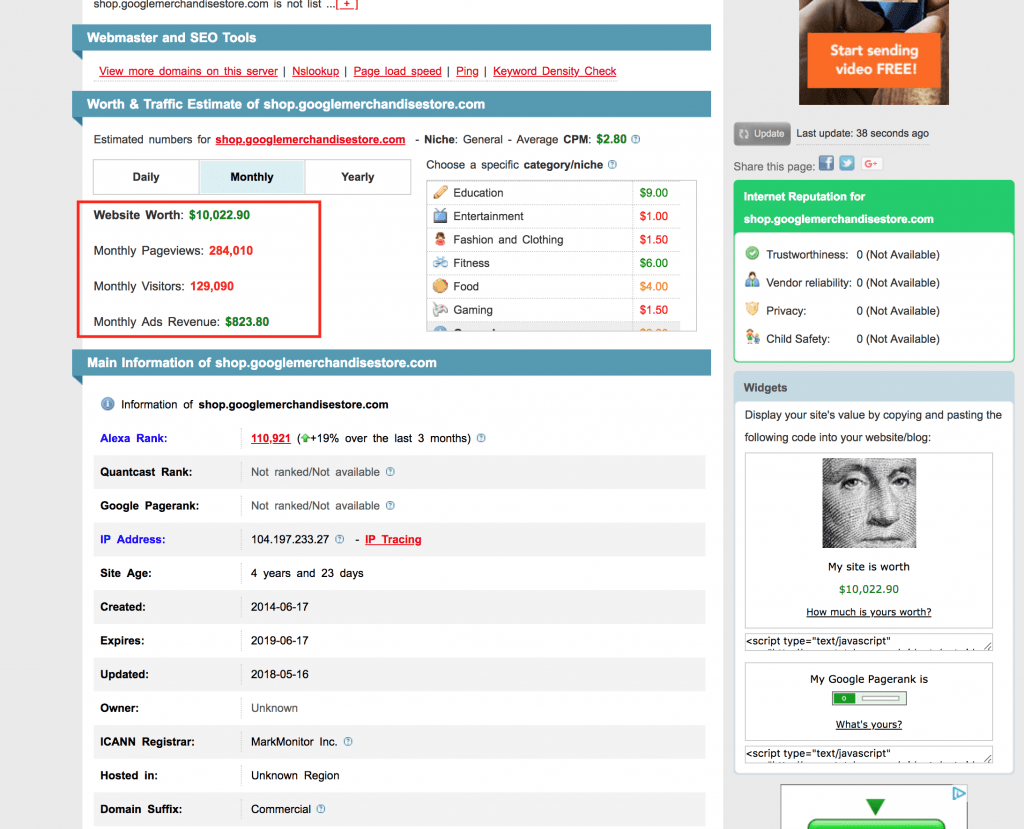Switch to the Daily estimate tab
The width and height of the screenshot is (1024, 829).
(146, 177)
